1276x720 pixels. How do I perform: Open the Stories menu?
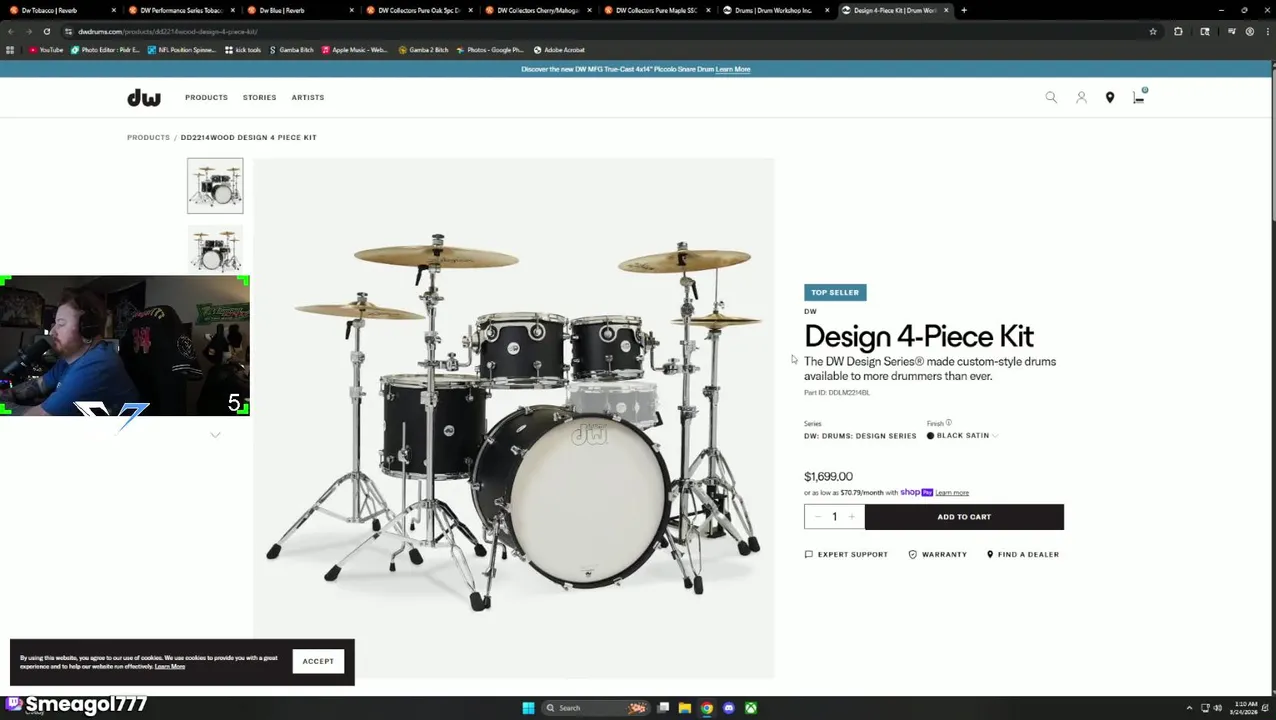[x=259, y=97]
